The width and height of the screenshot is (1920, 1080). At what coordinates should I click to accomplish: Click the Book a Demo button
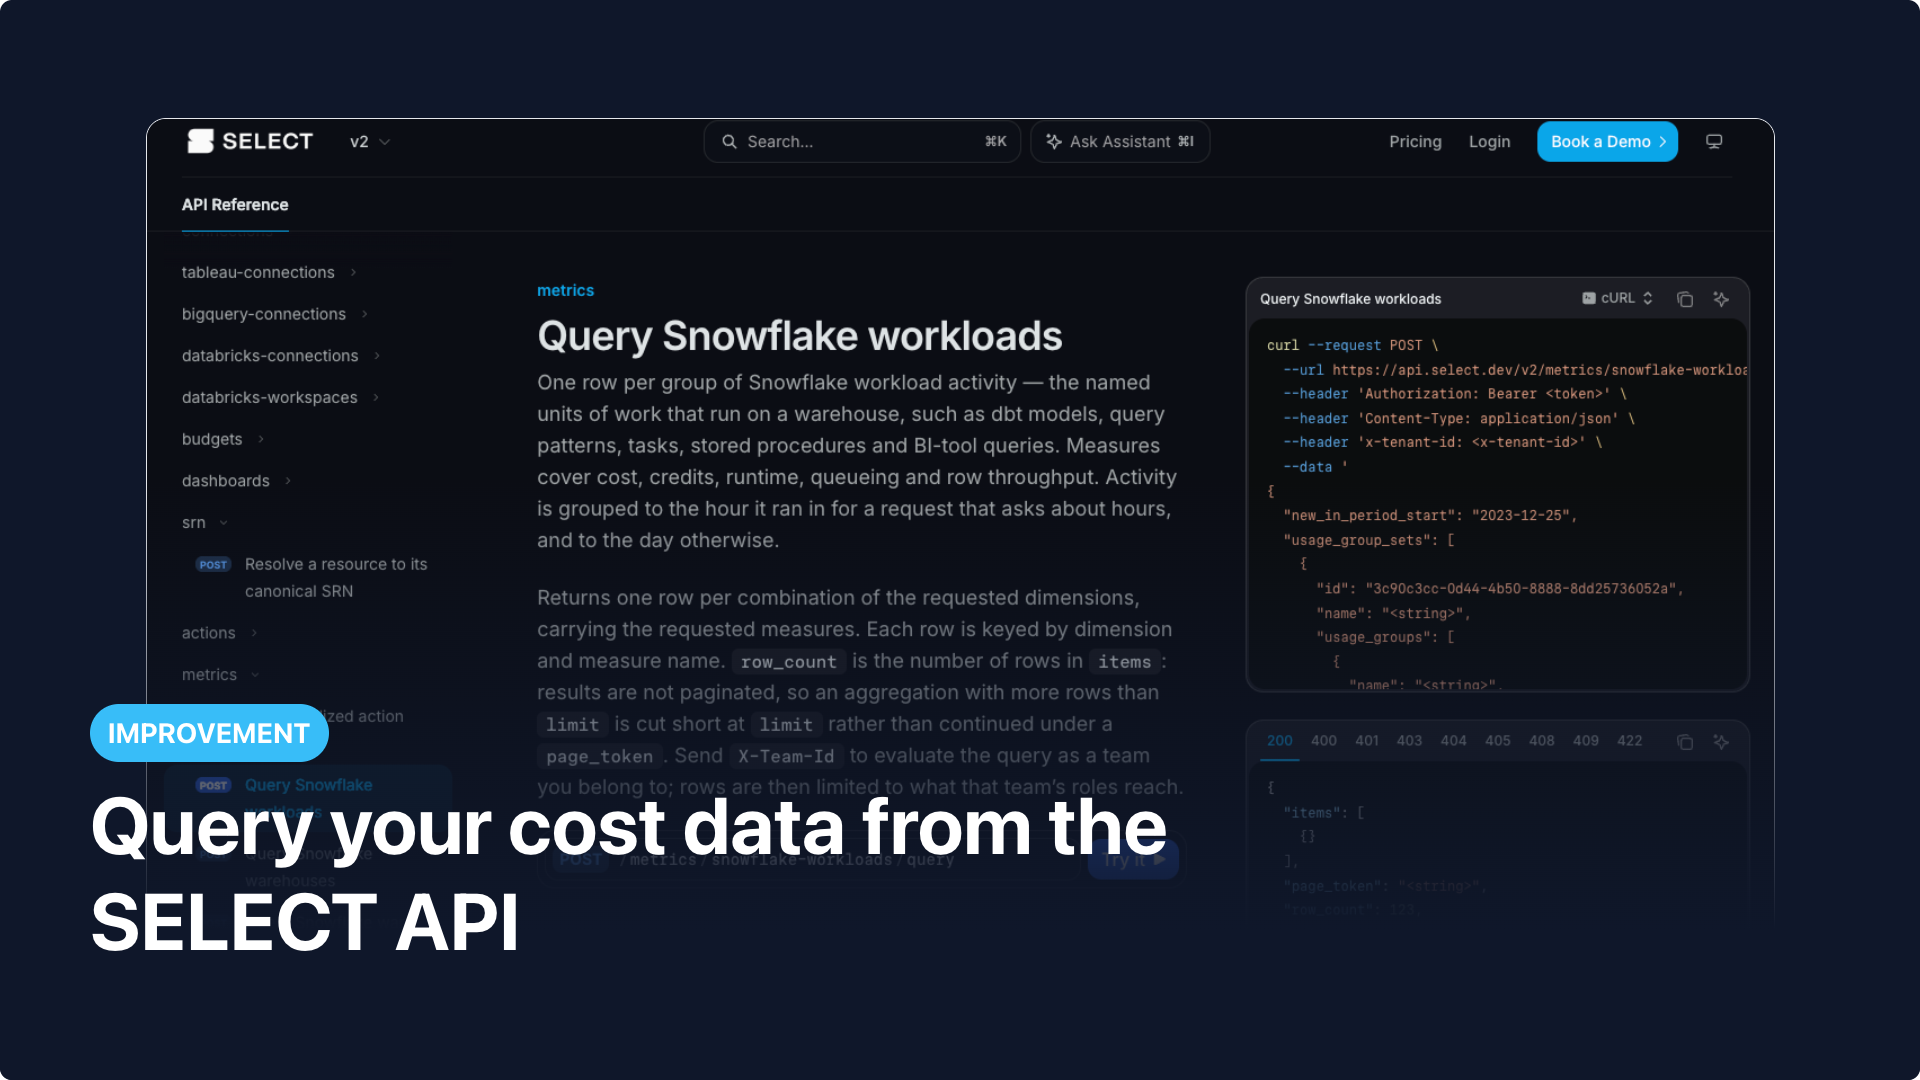click(1607, 142)
